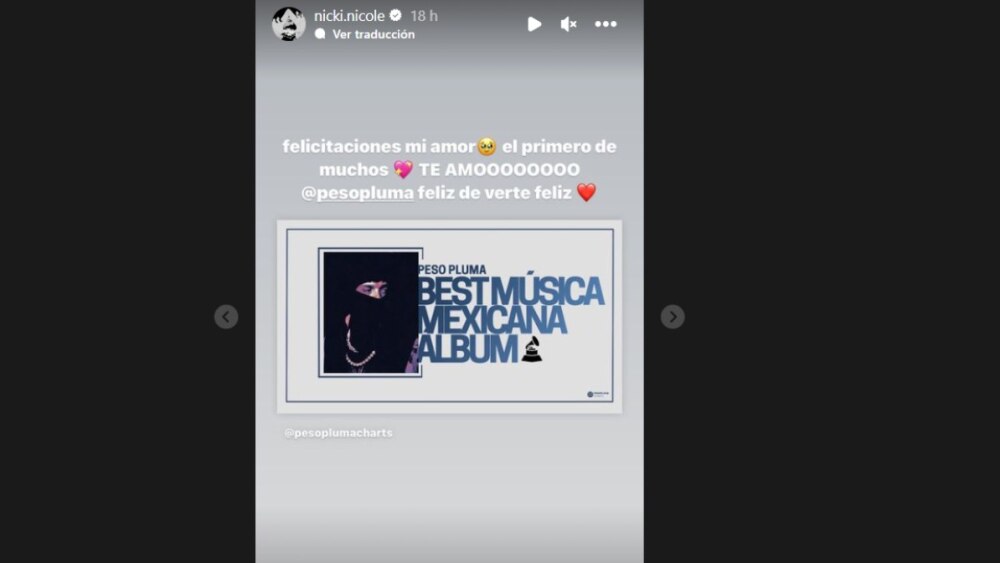Screen dimensions: 1000x563
Task: Click the translation speech bubble icon
Action: click(320, 34)
